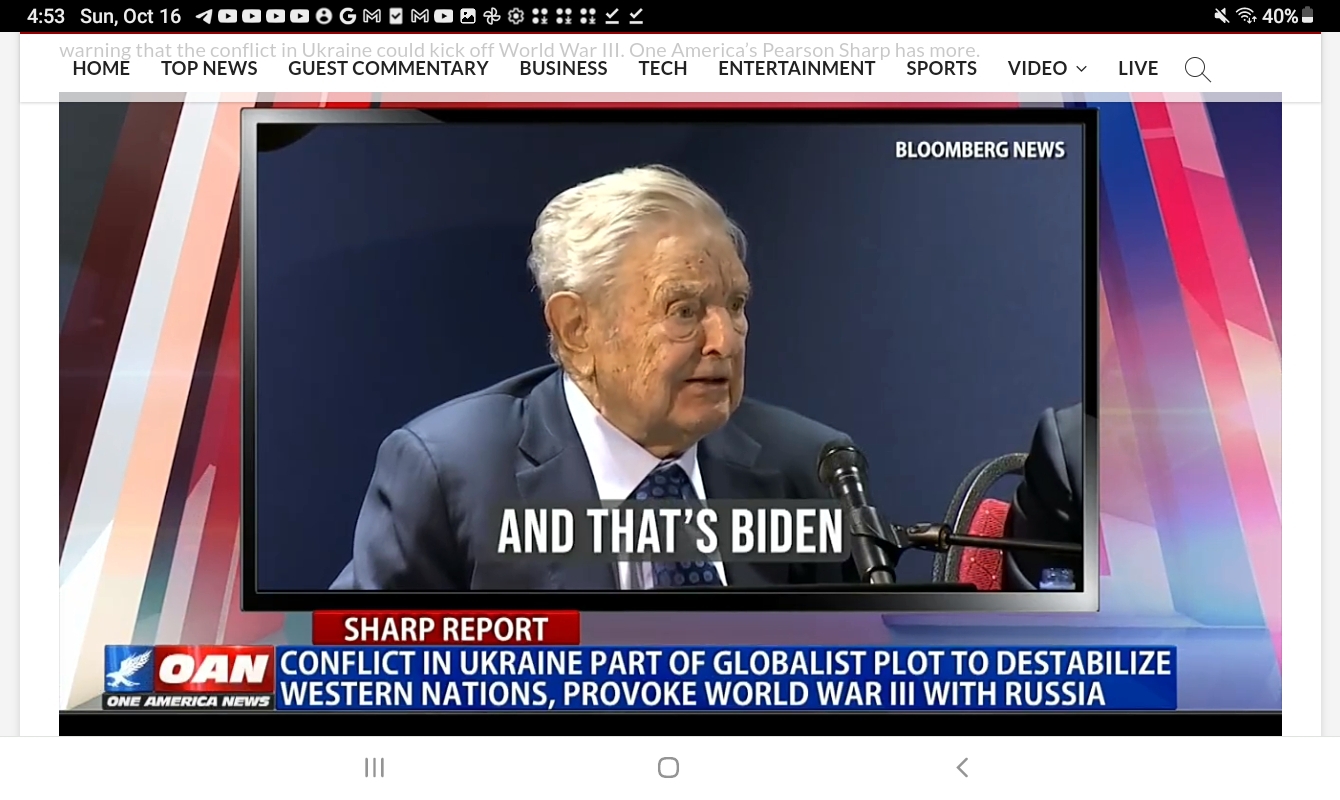Tap the muted sound status icon
Screen dimensions: 1340x800
tap(1221, 16)
